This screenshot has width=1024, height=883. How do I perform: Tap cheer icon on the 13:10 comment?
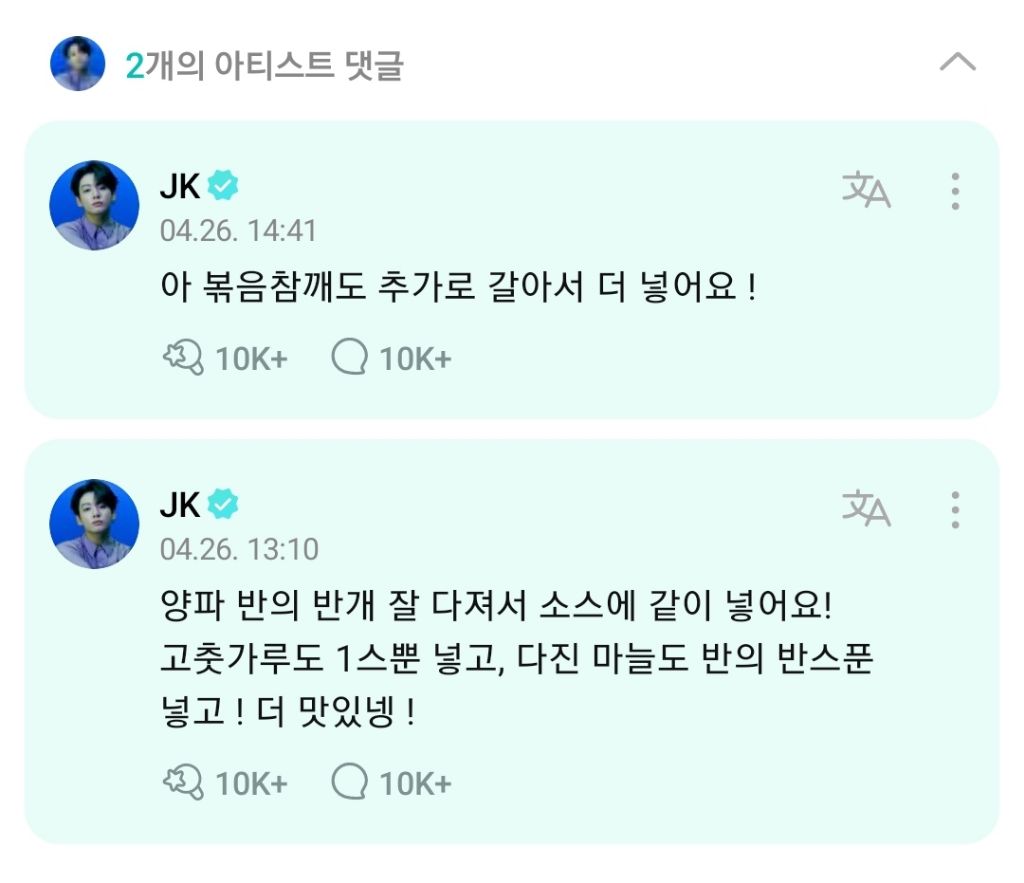pos(182,782)
